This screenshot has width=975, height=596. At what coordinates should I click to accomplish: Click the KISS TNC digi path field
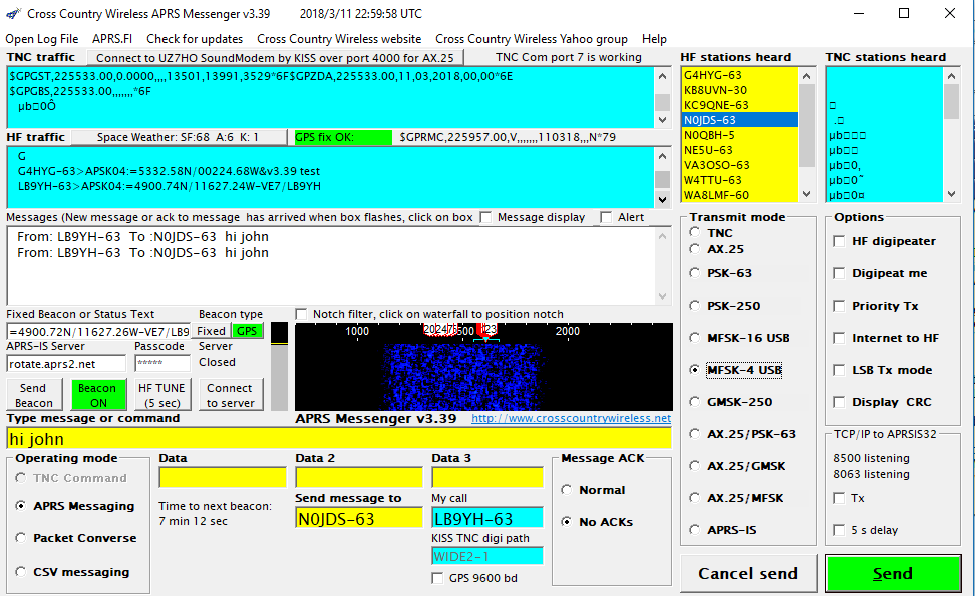tap(488, 556)
